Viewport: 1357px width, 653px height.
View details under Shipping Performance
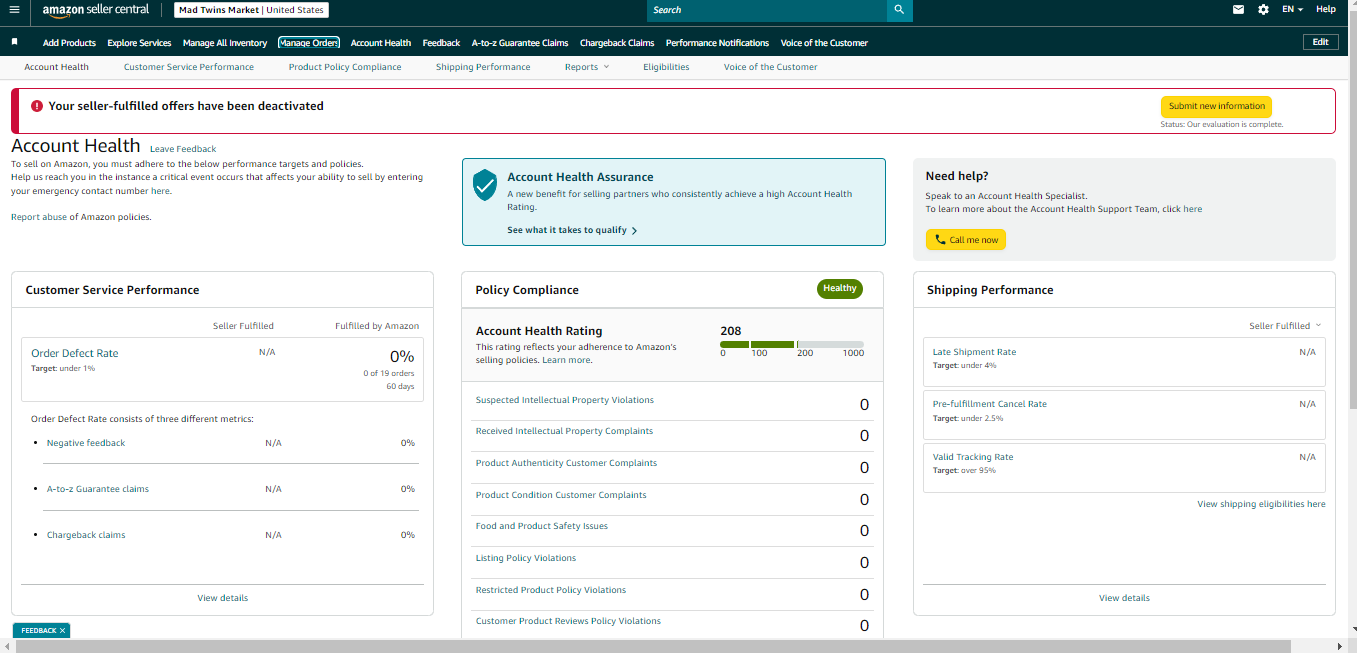pos(1124,598)
